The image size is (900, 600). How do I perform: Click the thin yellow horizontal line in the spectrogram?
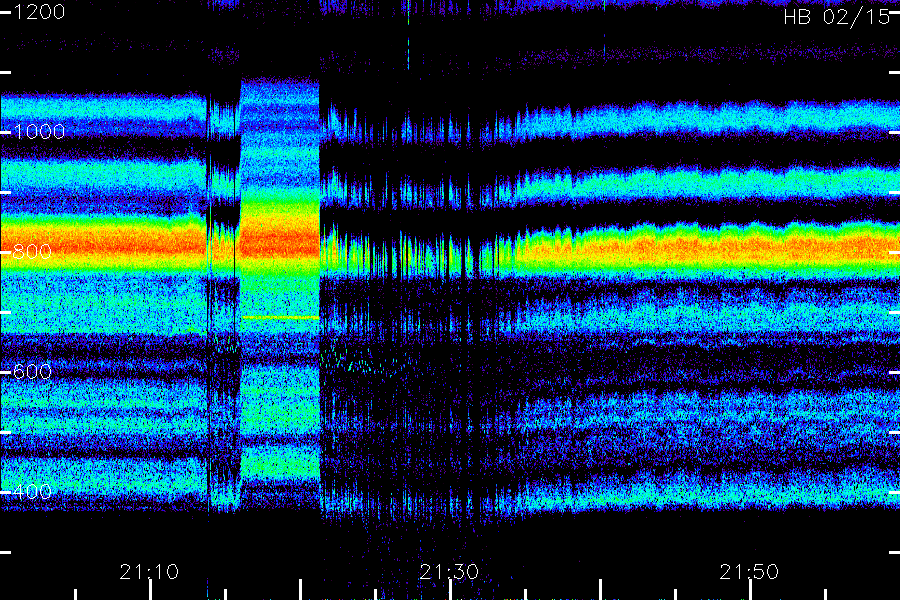(x=281, y=317)
